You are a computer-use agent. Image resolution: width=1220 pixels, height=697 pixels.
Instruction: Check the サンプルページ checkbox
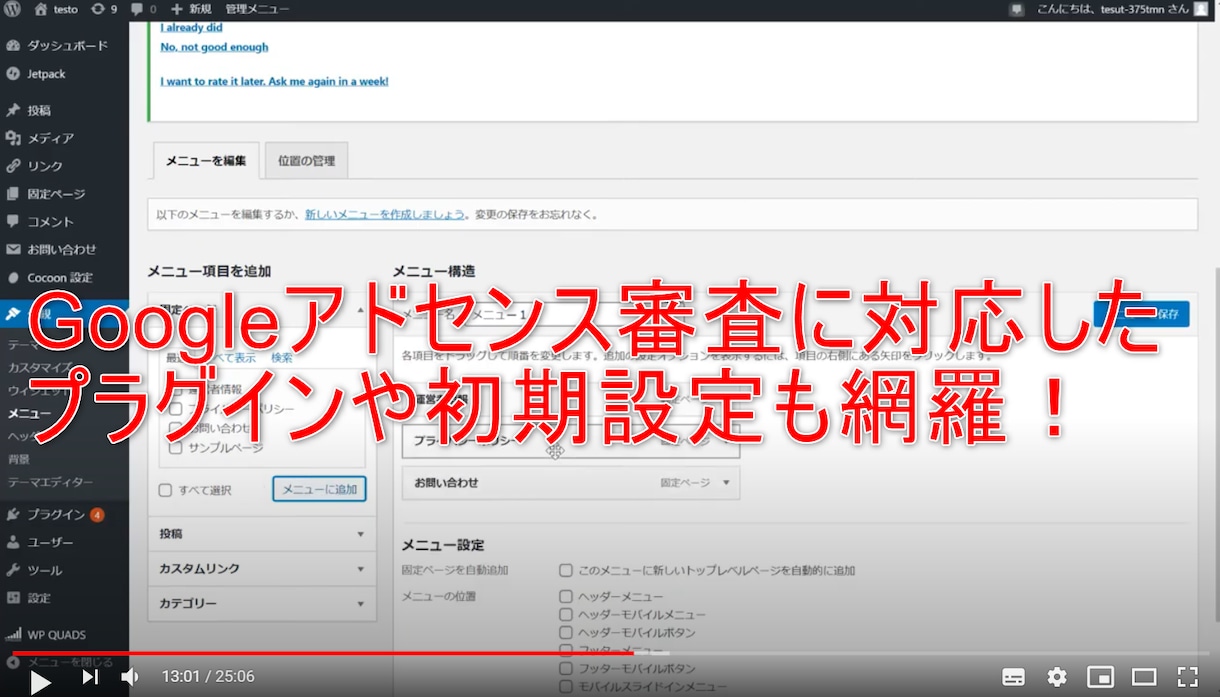pos(176,448)
